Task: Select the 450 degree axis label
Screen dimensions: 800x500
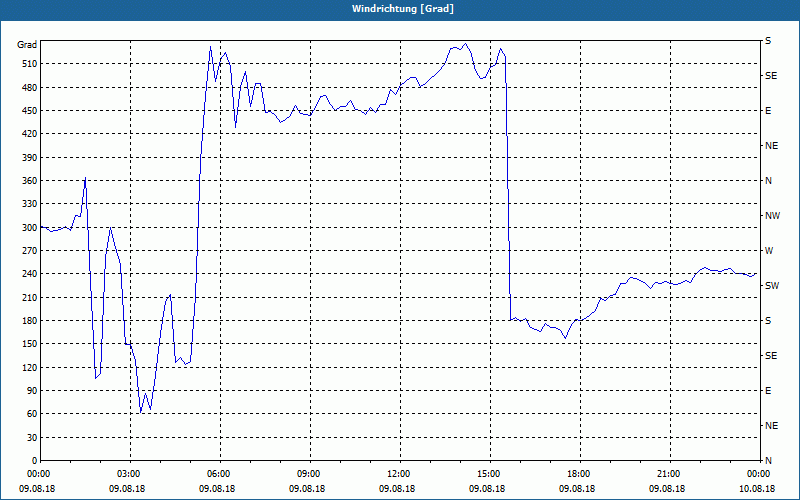Action: [30, 111]
